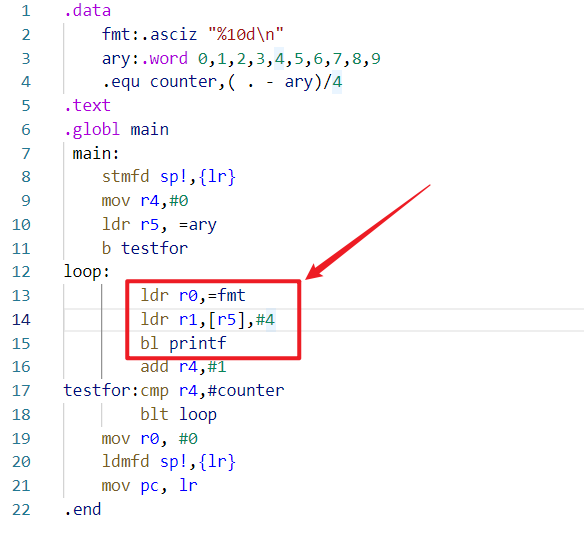Click the ary:.word declaration
This screenshot has height=533, width=584.
click(x=145, y=58)
